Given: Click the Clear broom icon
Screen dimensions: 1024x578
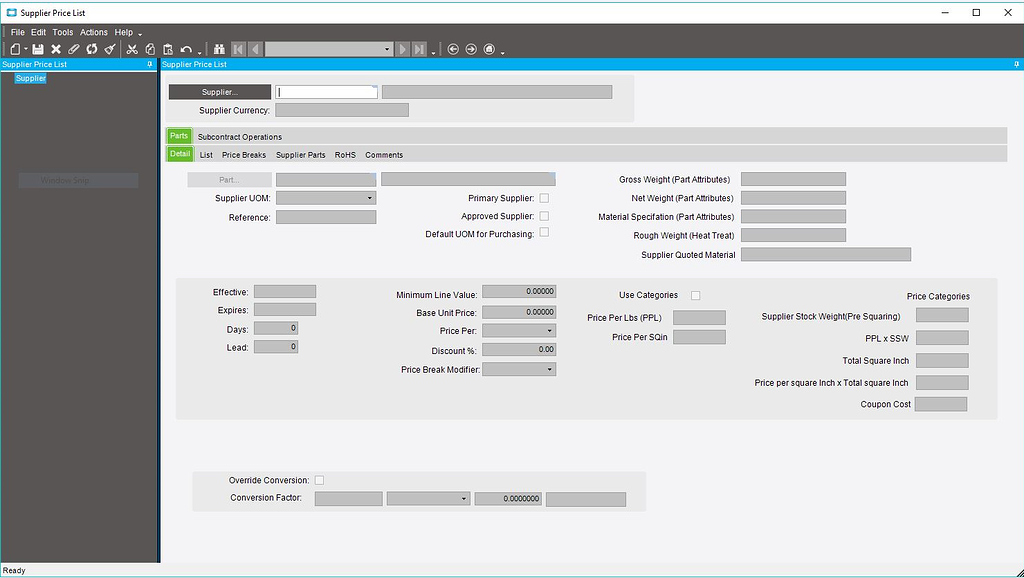Looking at the screenshot, I should [110, 49].
